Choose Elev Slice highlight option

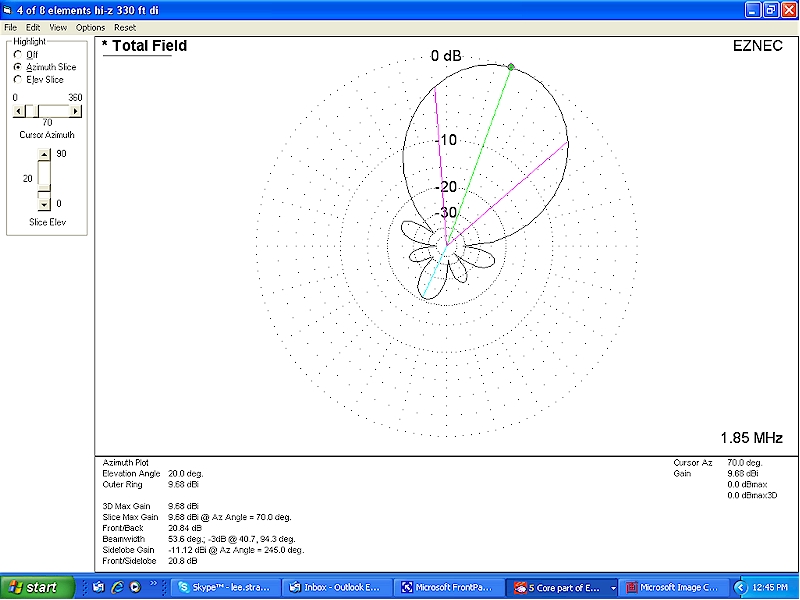17,79
